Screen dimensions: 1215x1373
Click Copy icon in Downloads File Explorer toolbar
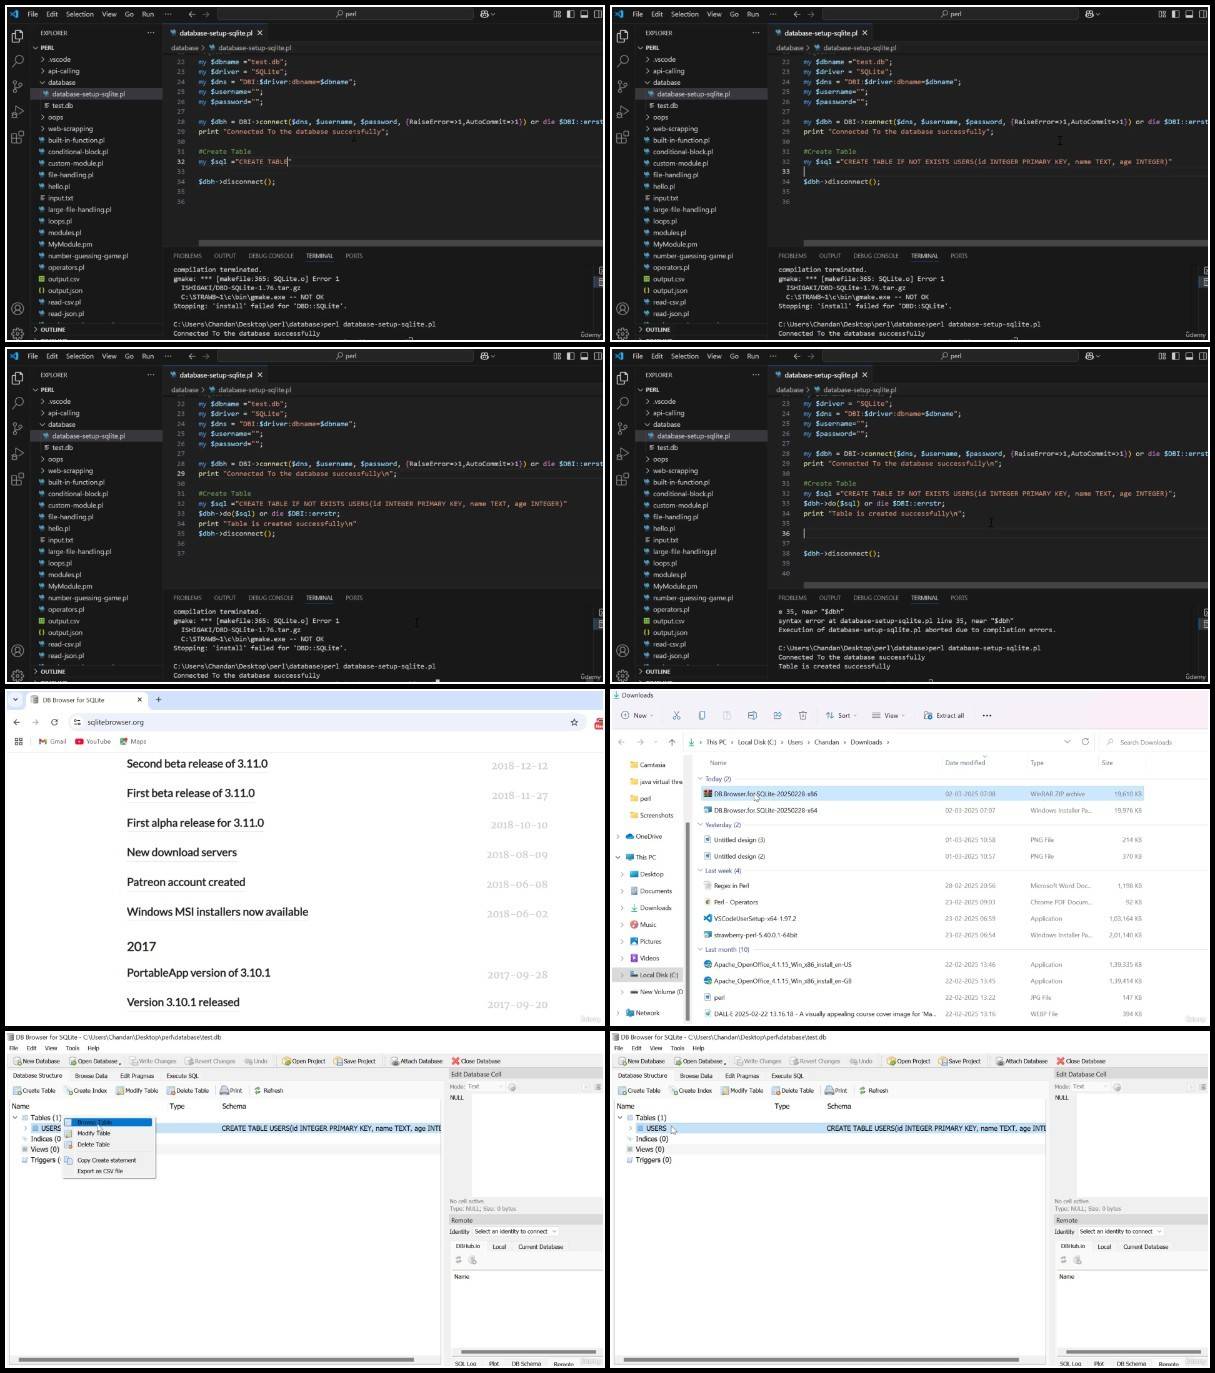(701, 715)
